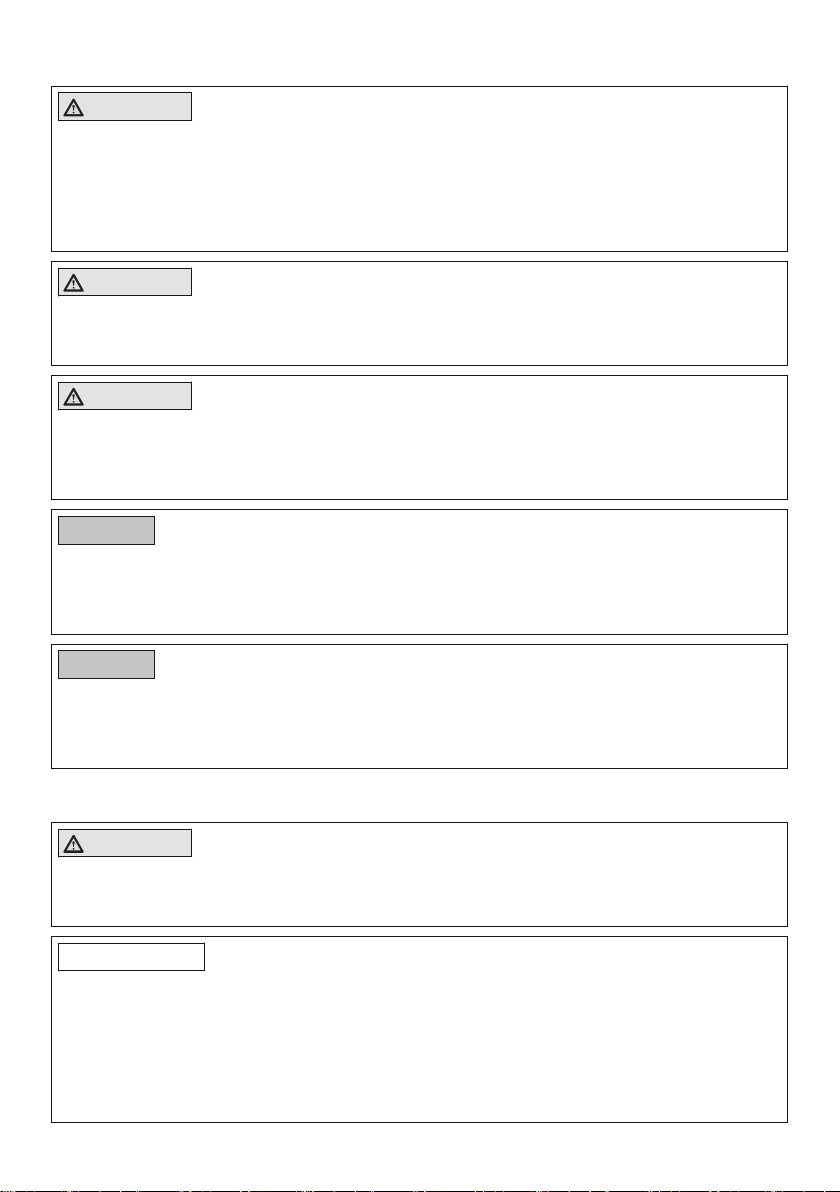Screen dimensions: 840x1192
Task: Click the warning triangle in the sixth box
Action: pyautogui.click(x=73, y=844)
